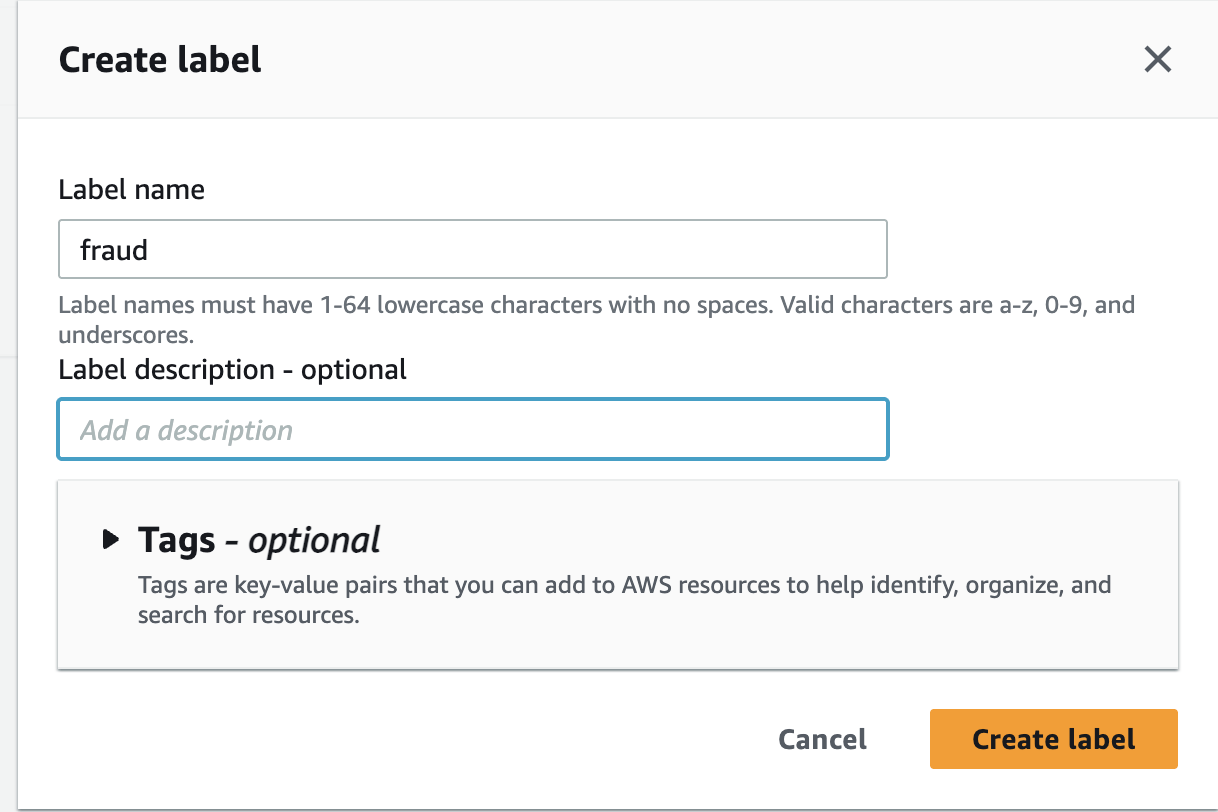The image size is (1218, 812).
Task: Click the 'Add a description' placeholder
Action: [186, 431]
